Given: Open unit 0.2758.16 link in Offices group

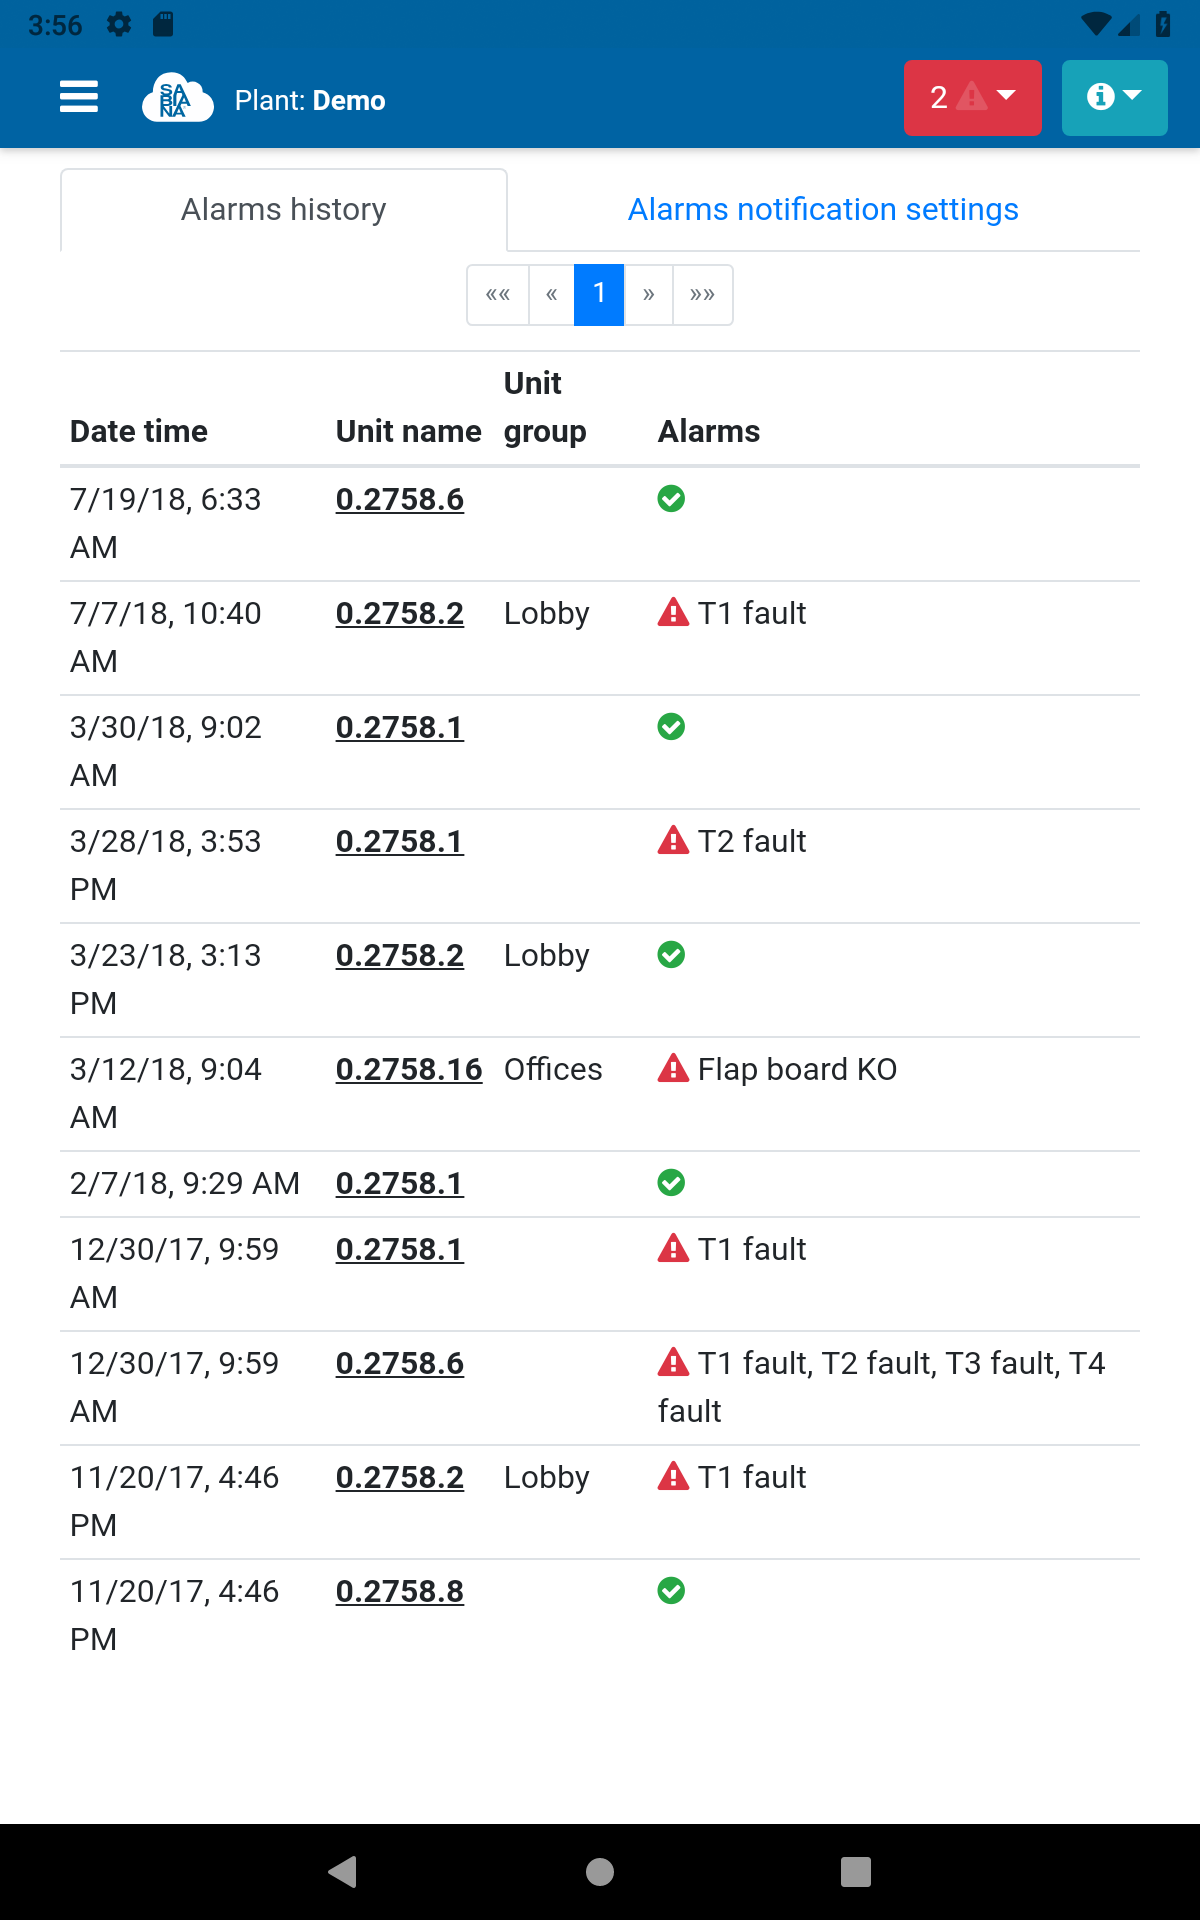Looking at the screenshot, I should point(408,1069).
